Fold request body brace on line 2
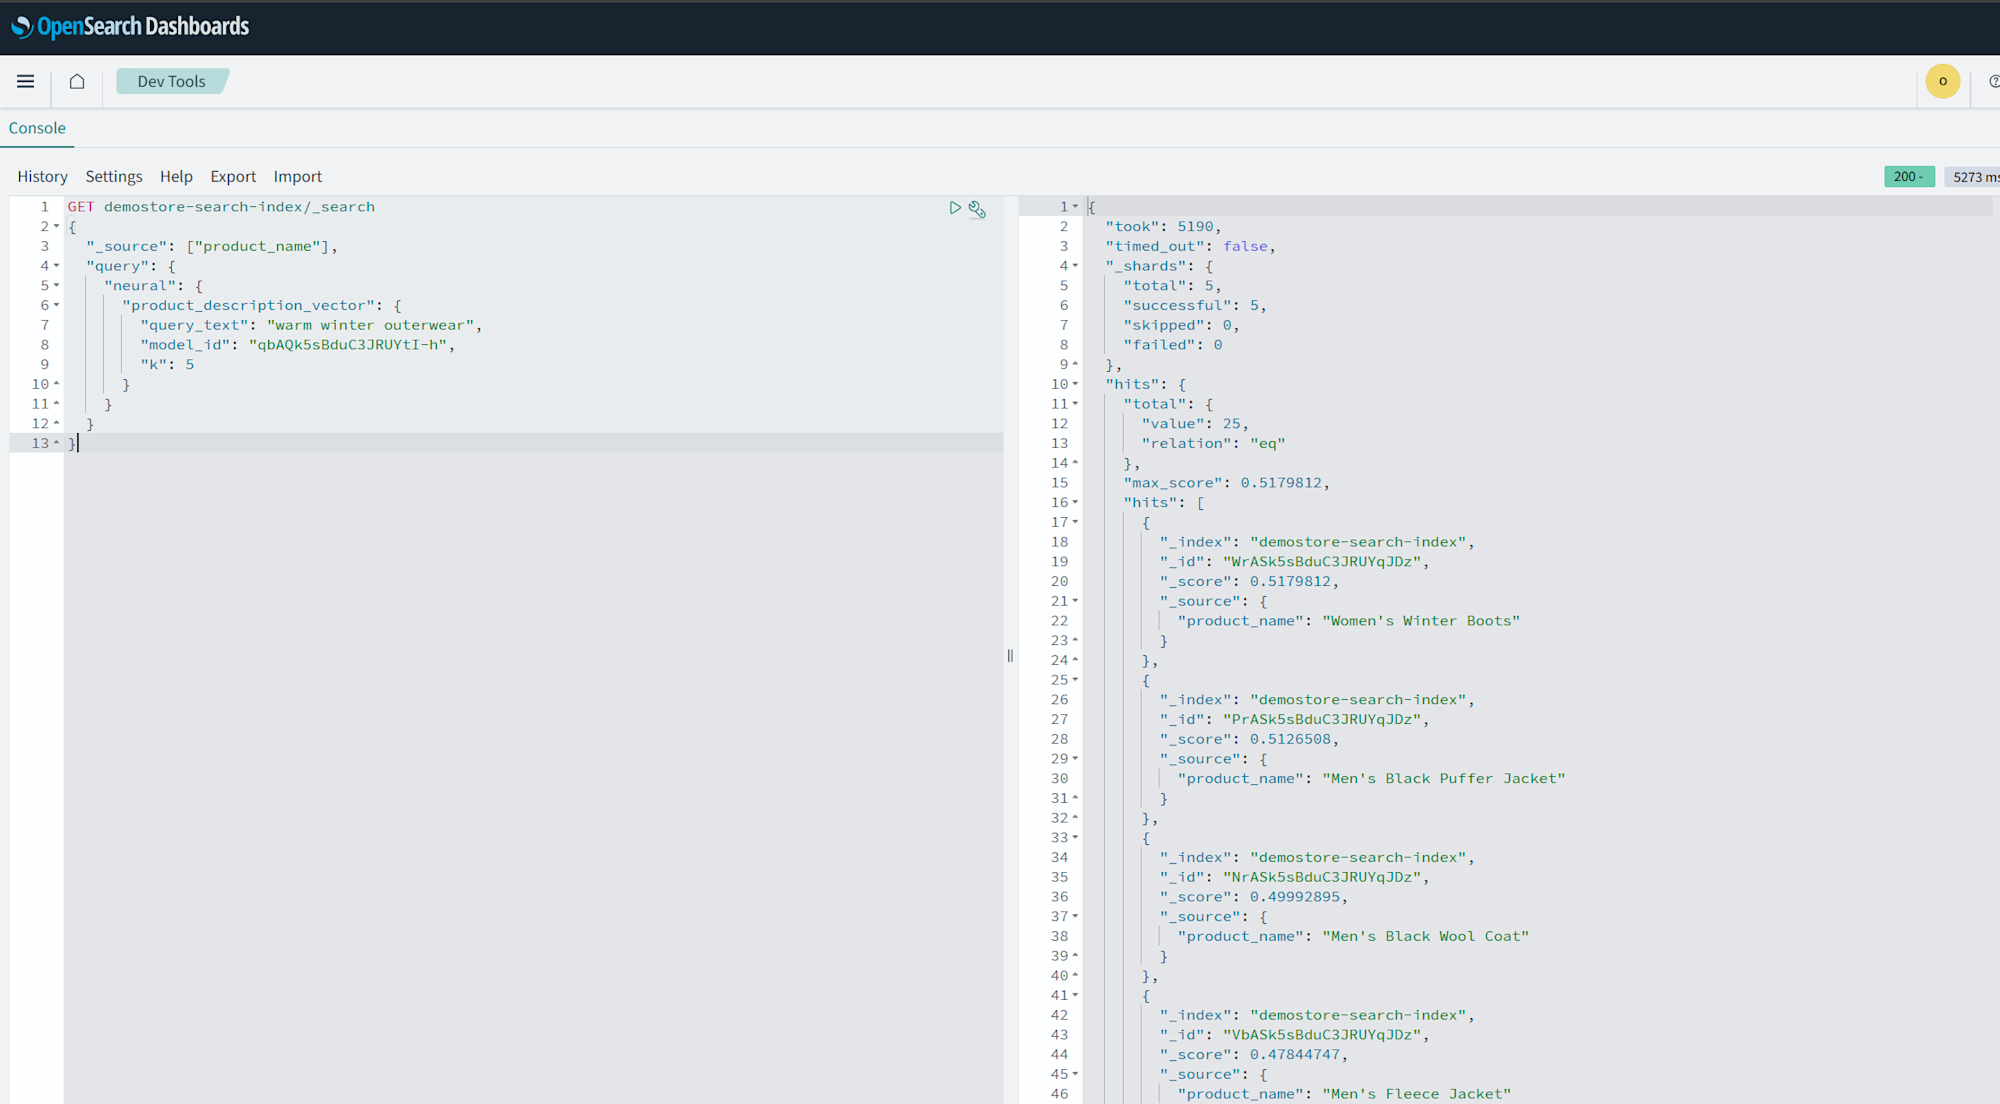Viewport: 2000px width, 1104px height. (x=57, y=227)
